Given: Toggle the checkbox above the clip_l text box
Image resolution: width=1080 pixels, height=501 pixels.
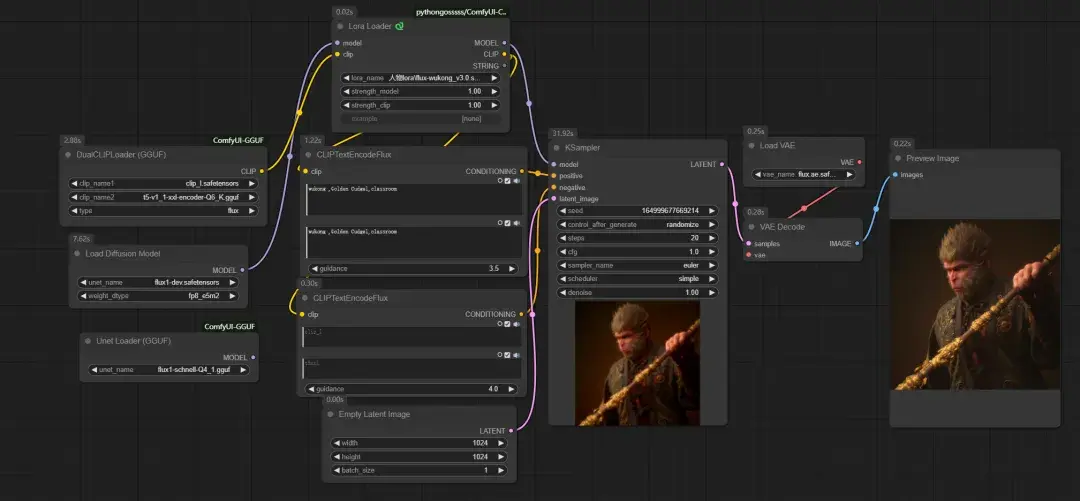Looking at the screenshot, I should tap(507, 322).
